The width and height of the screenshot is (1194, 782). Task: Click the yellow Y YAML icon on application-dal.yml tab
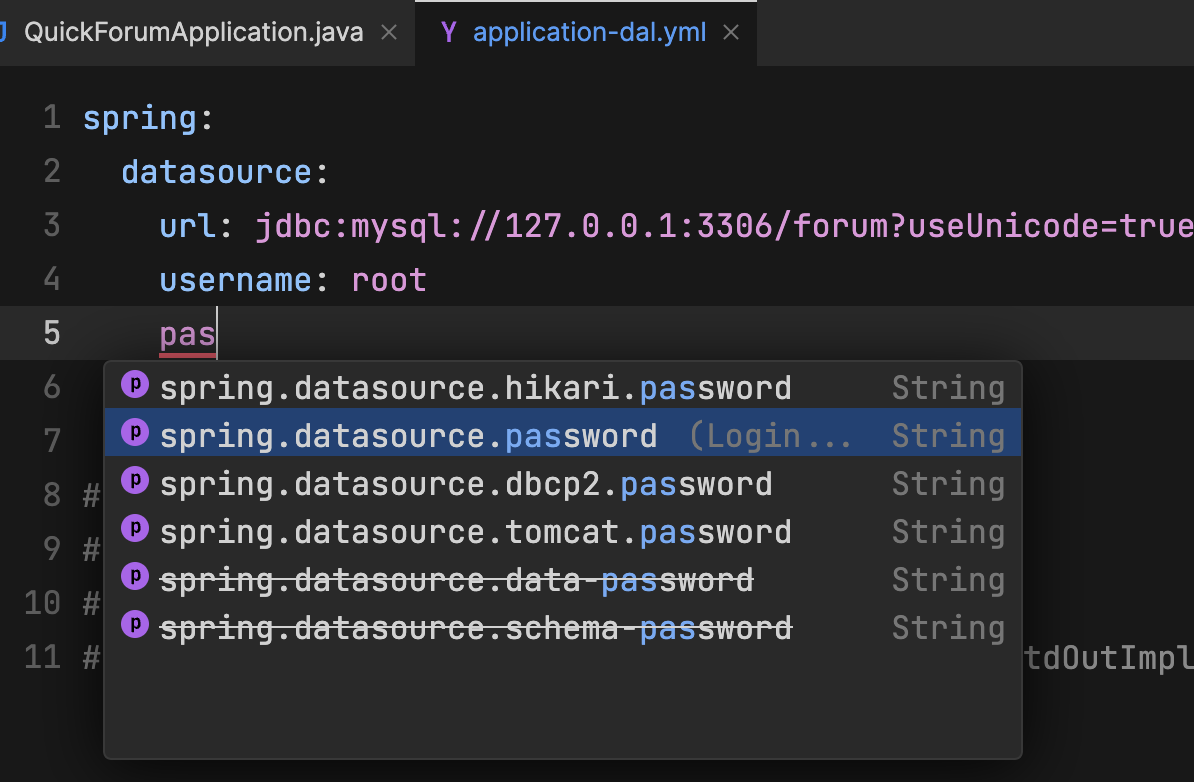click(447, 31)
